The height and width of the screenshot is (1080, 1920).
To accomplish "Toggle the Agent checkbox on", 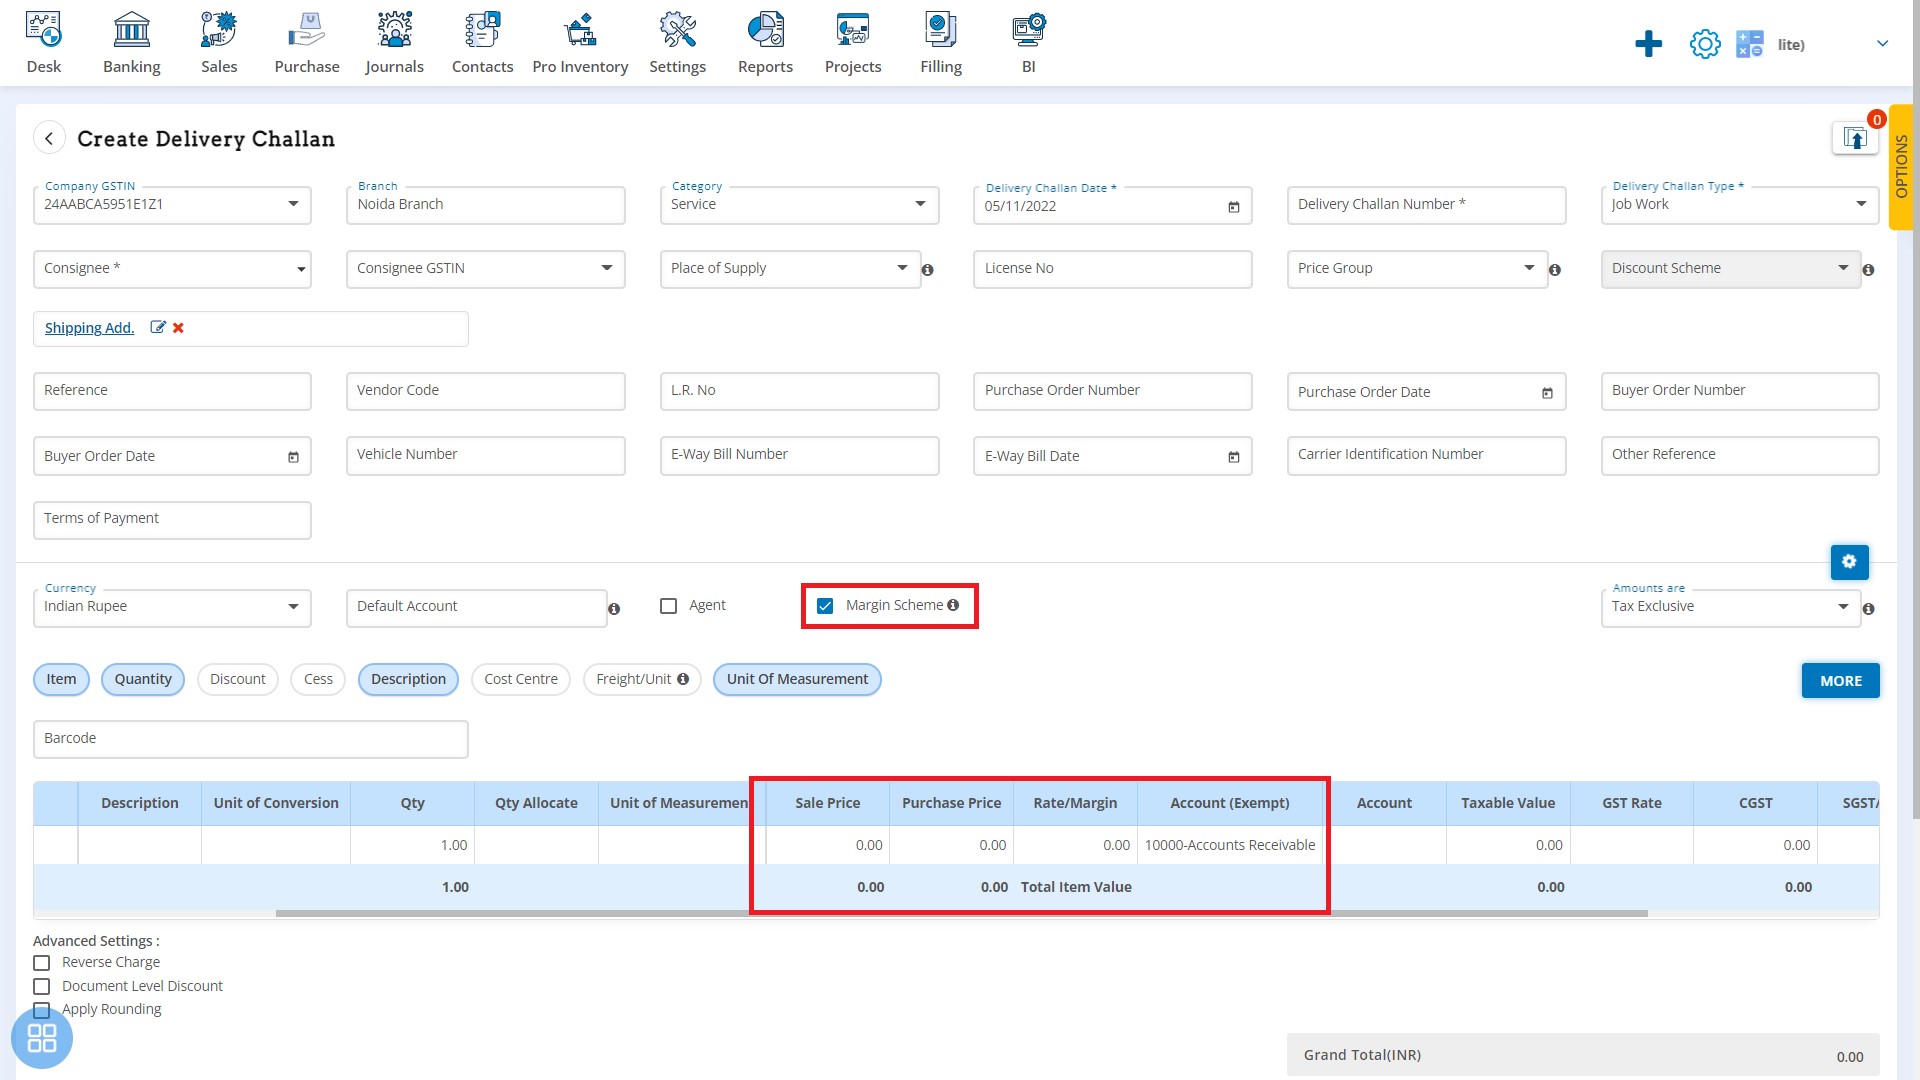I will (x=669, y=605).
